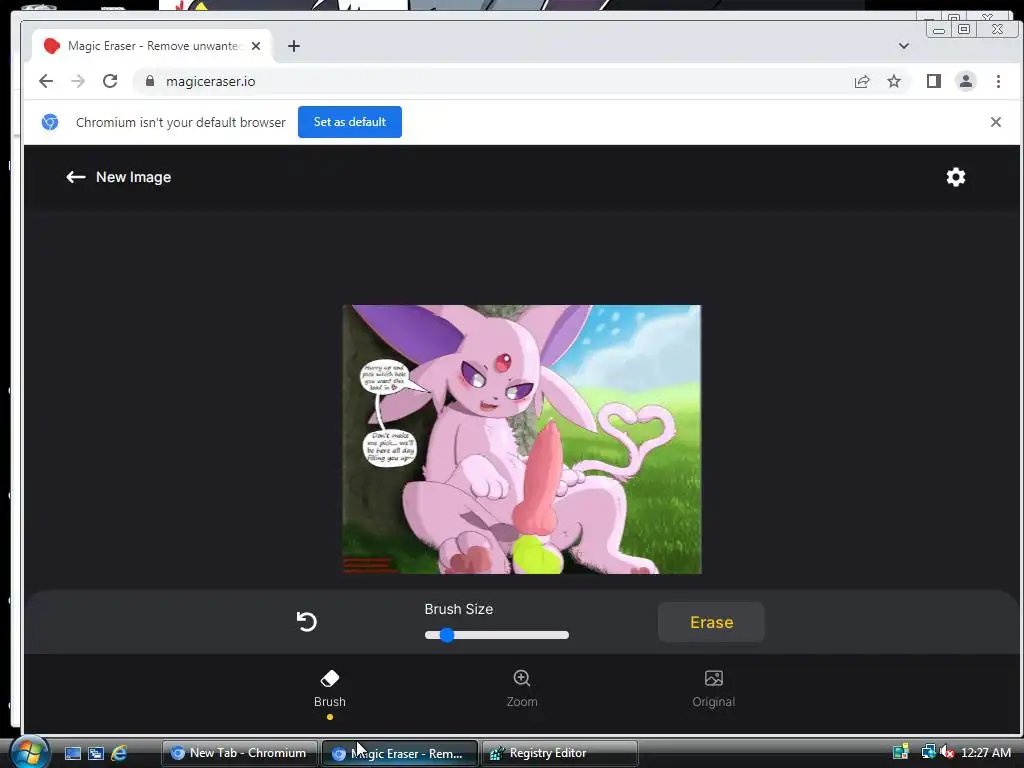Viewport: 1024px width, 768px height.
Task: Open the Chromium three-dot menu
Action: point(998,81)
